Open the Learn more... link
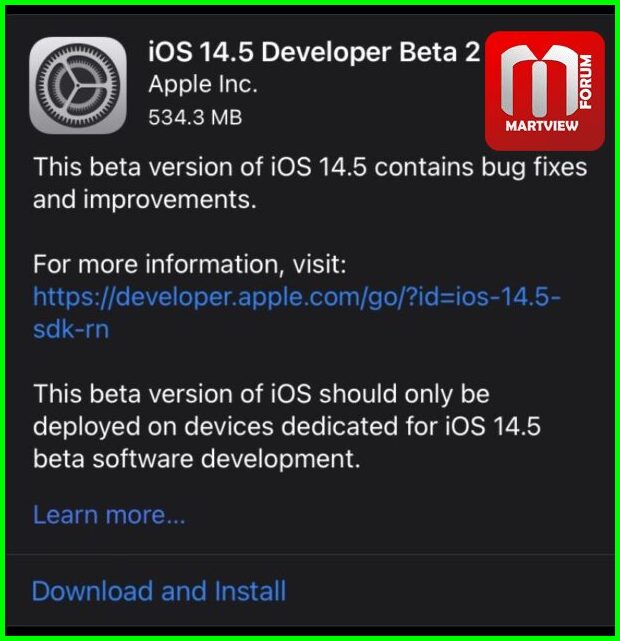 coord(109,514)
